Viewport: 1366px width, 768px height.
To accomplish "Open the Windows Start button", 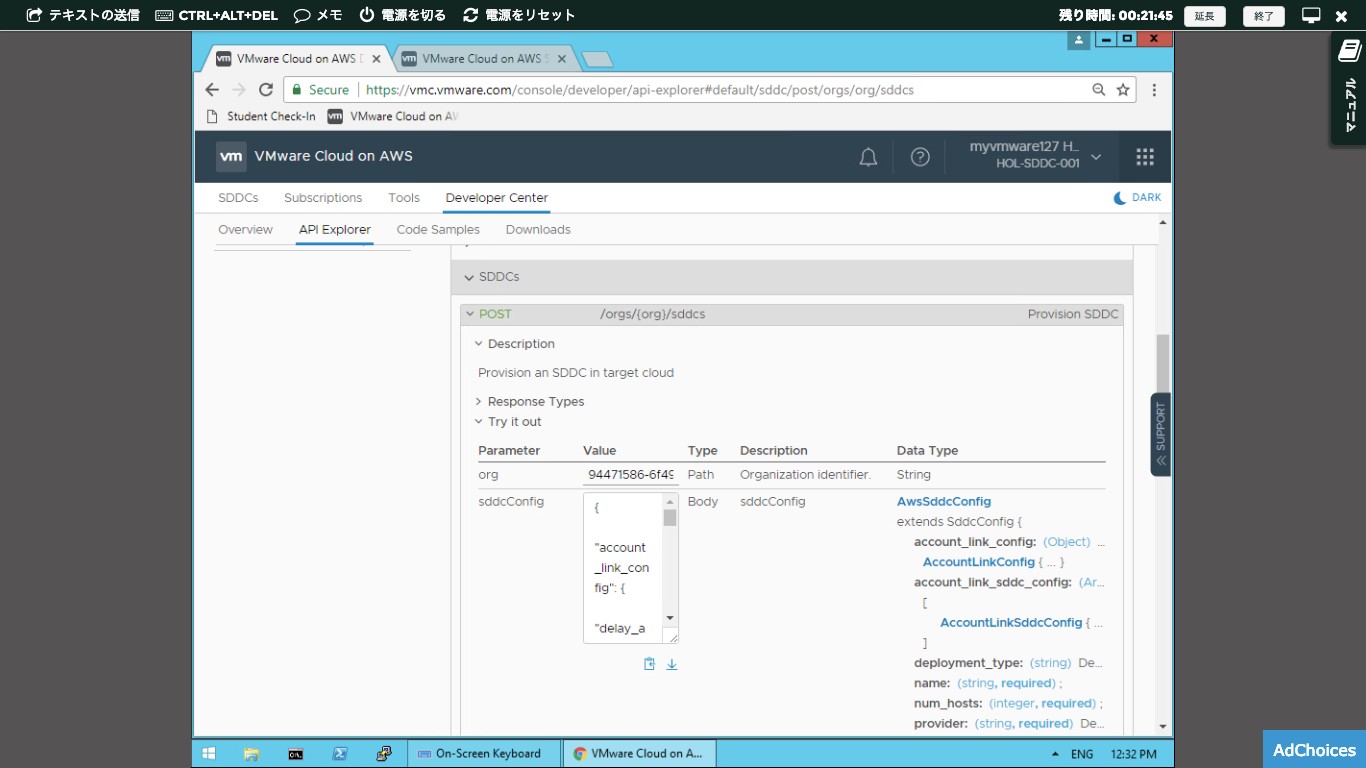I will 209,754.
